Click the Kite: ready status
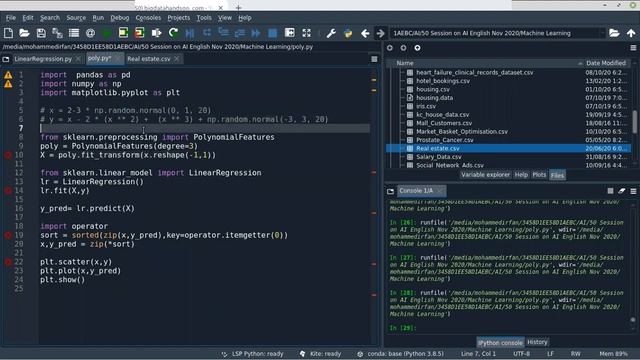 point(320,354)
